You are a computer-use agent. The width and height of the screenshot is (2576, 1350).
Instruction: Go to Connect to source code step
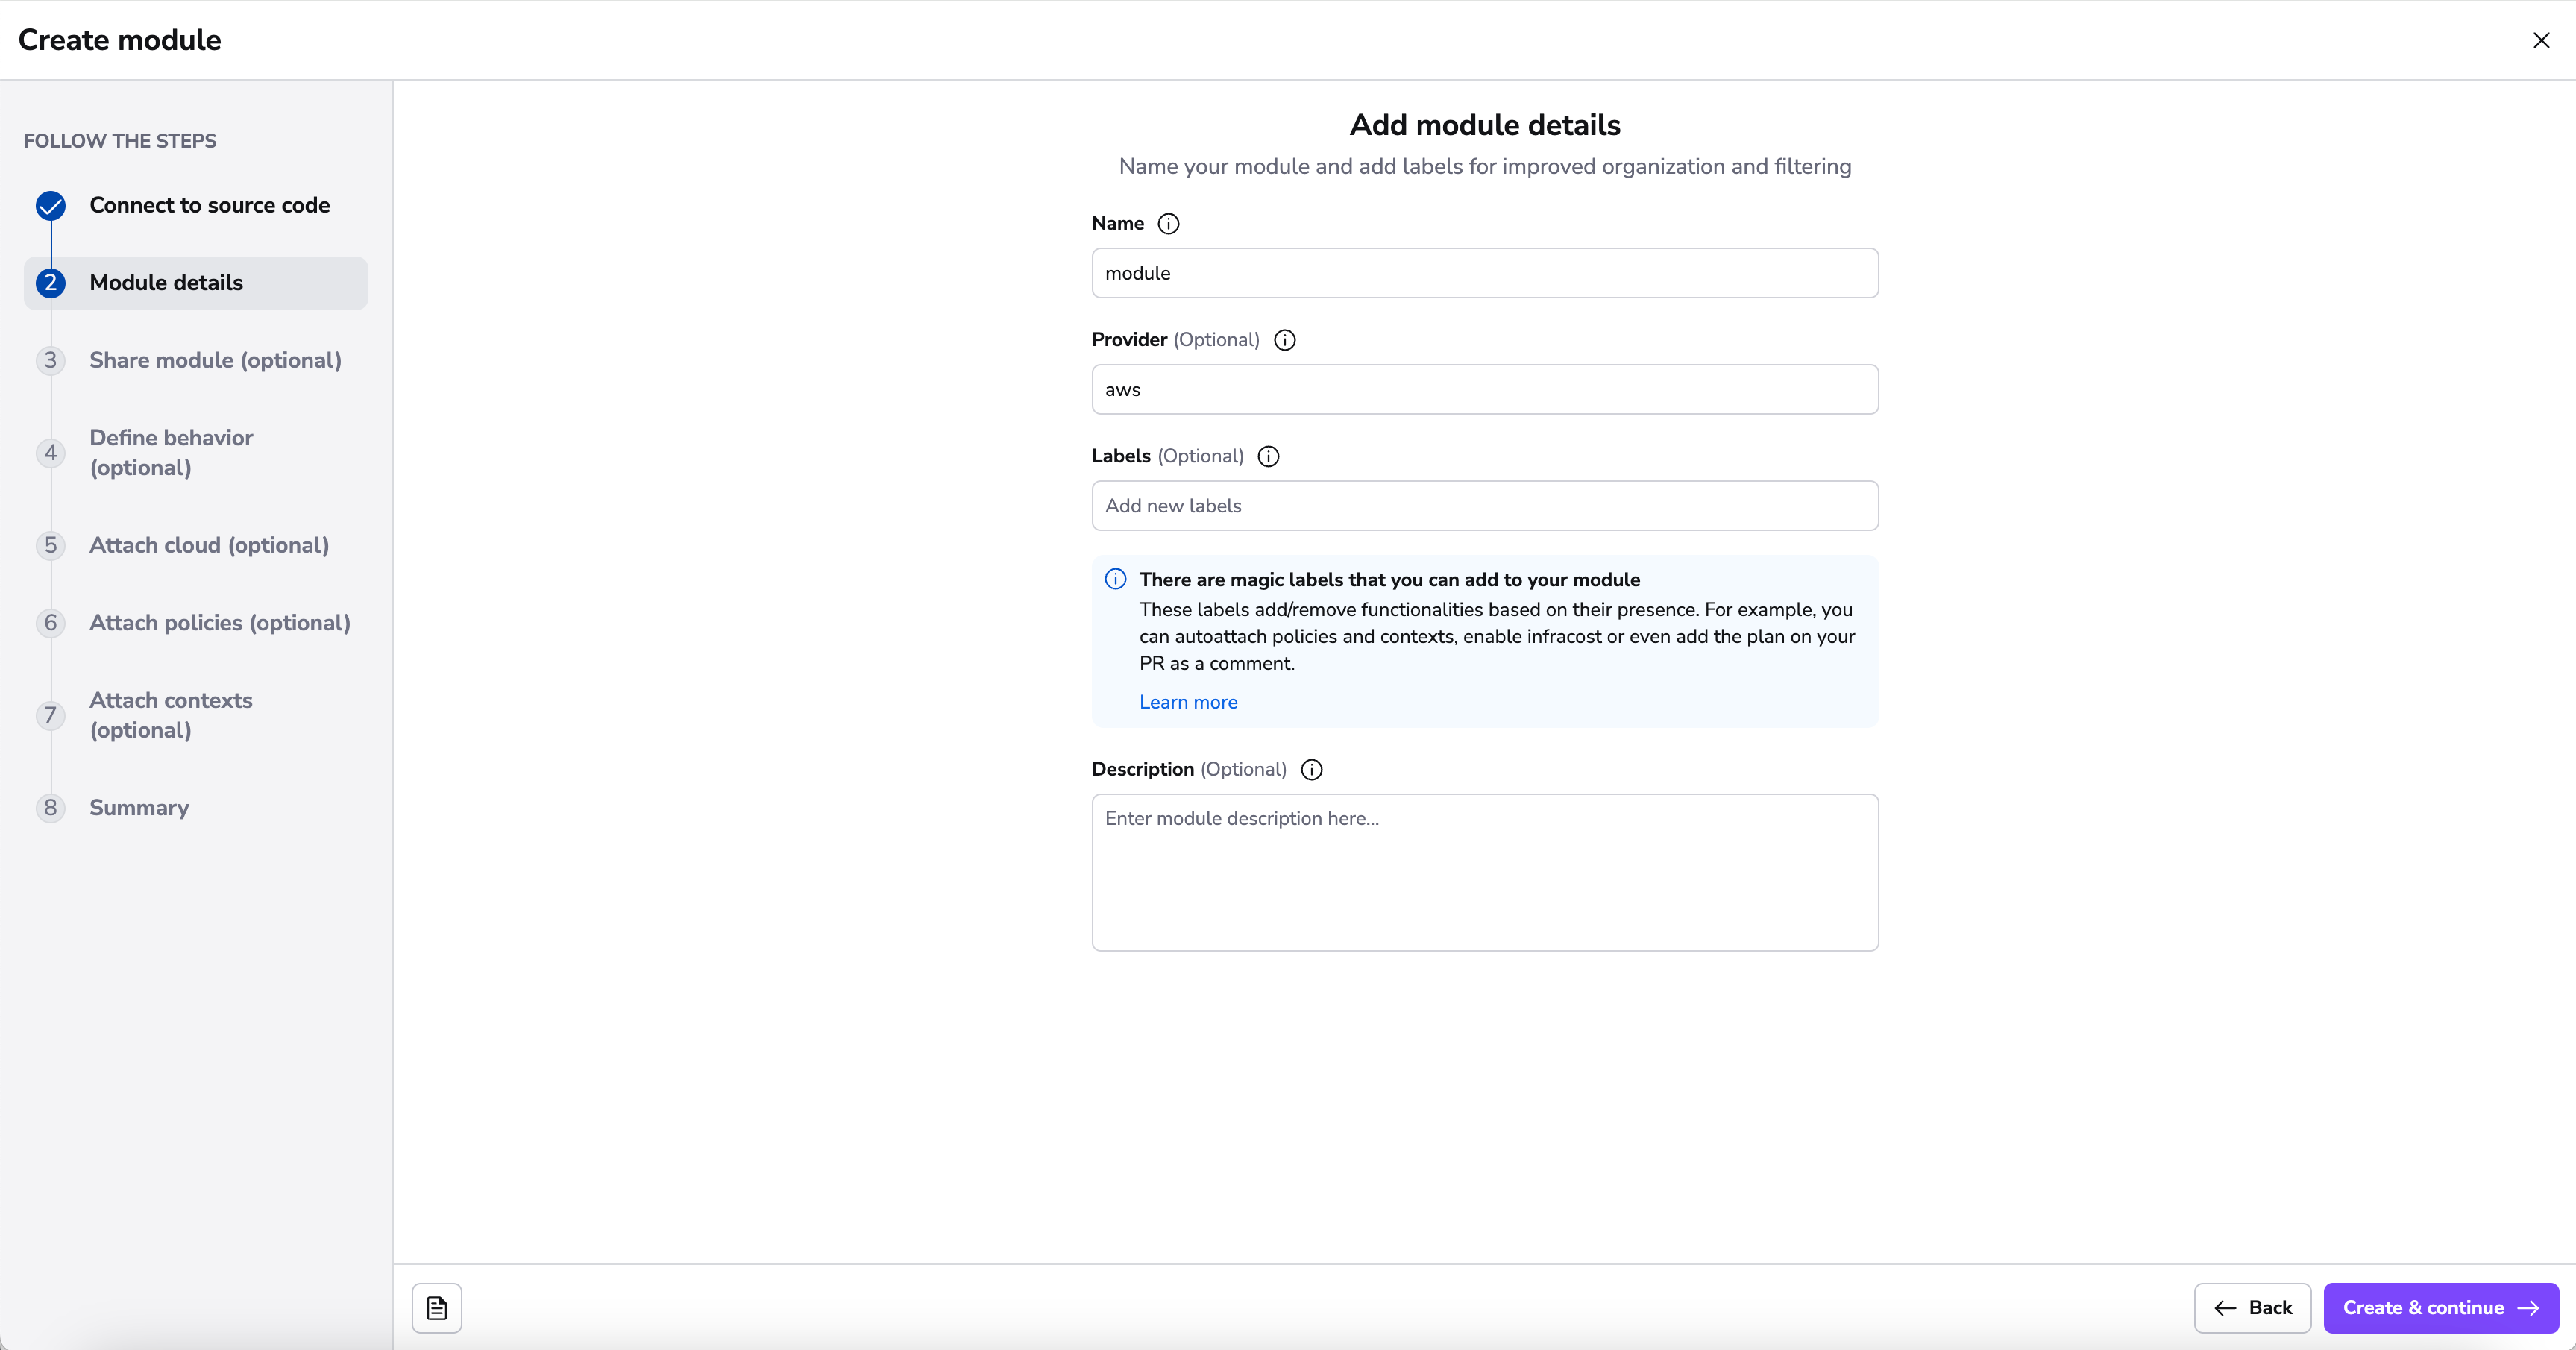[x=209, y=205]
